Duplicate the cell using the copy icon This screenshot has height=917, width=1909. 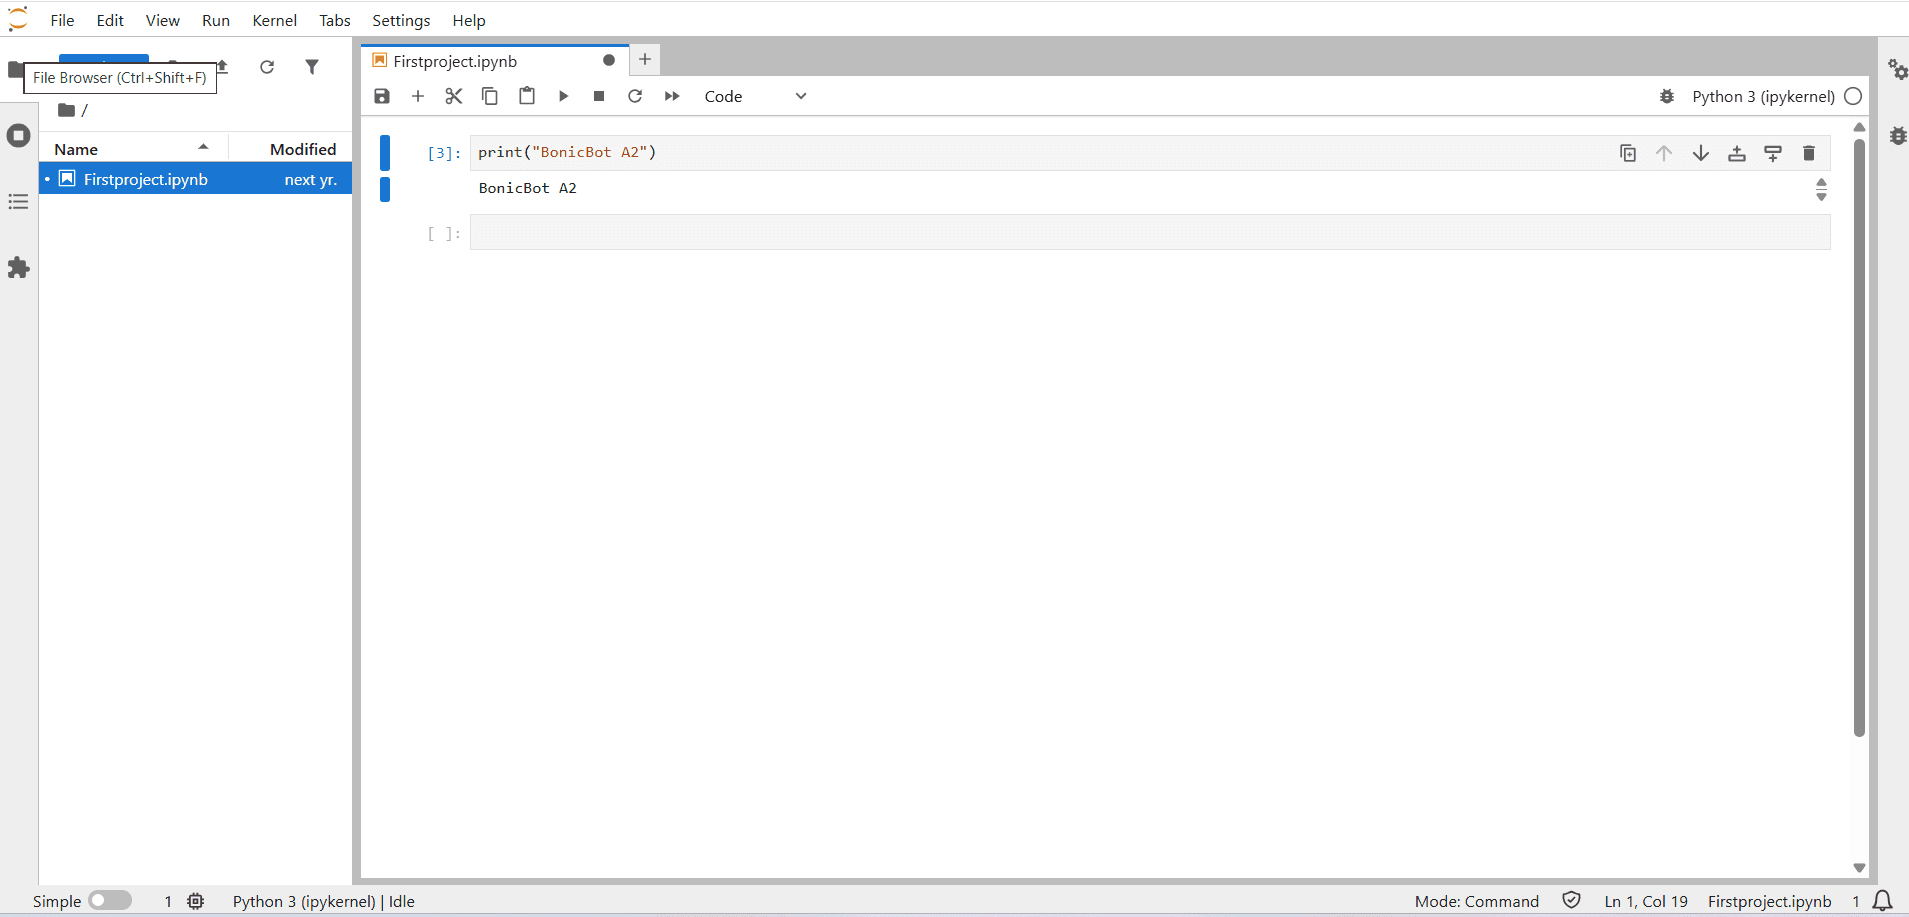[x=1628, y=153]
